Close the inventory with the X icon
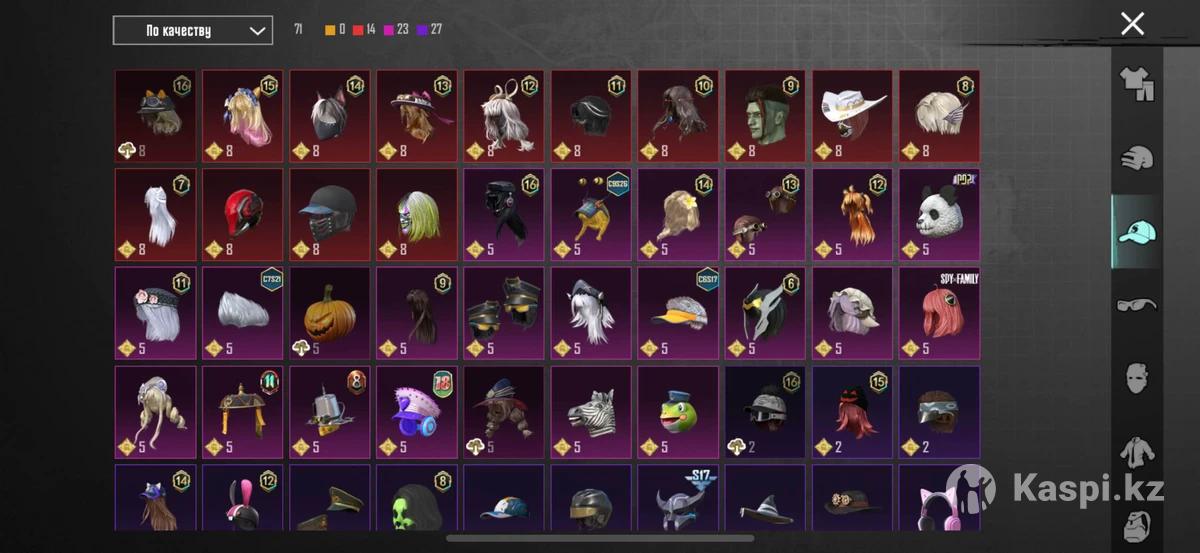1200x553 pixels. [x=1132, y=24]
